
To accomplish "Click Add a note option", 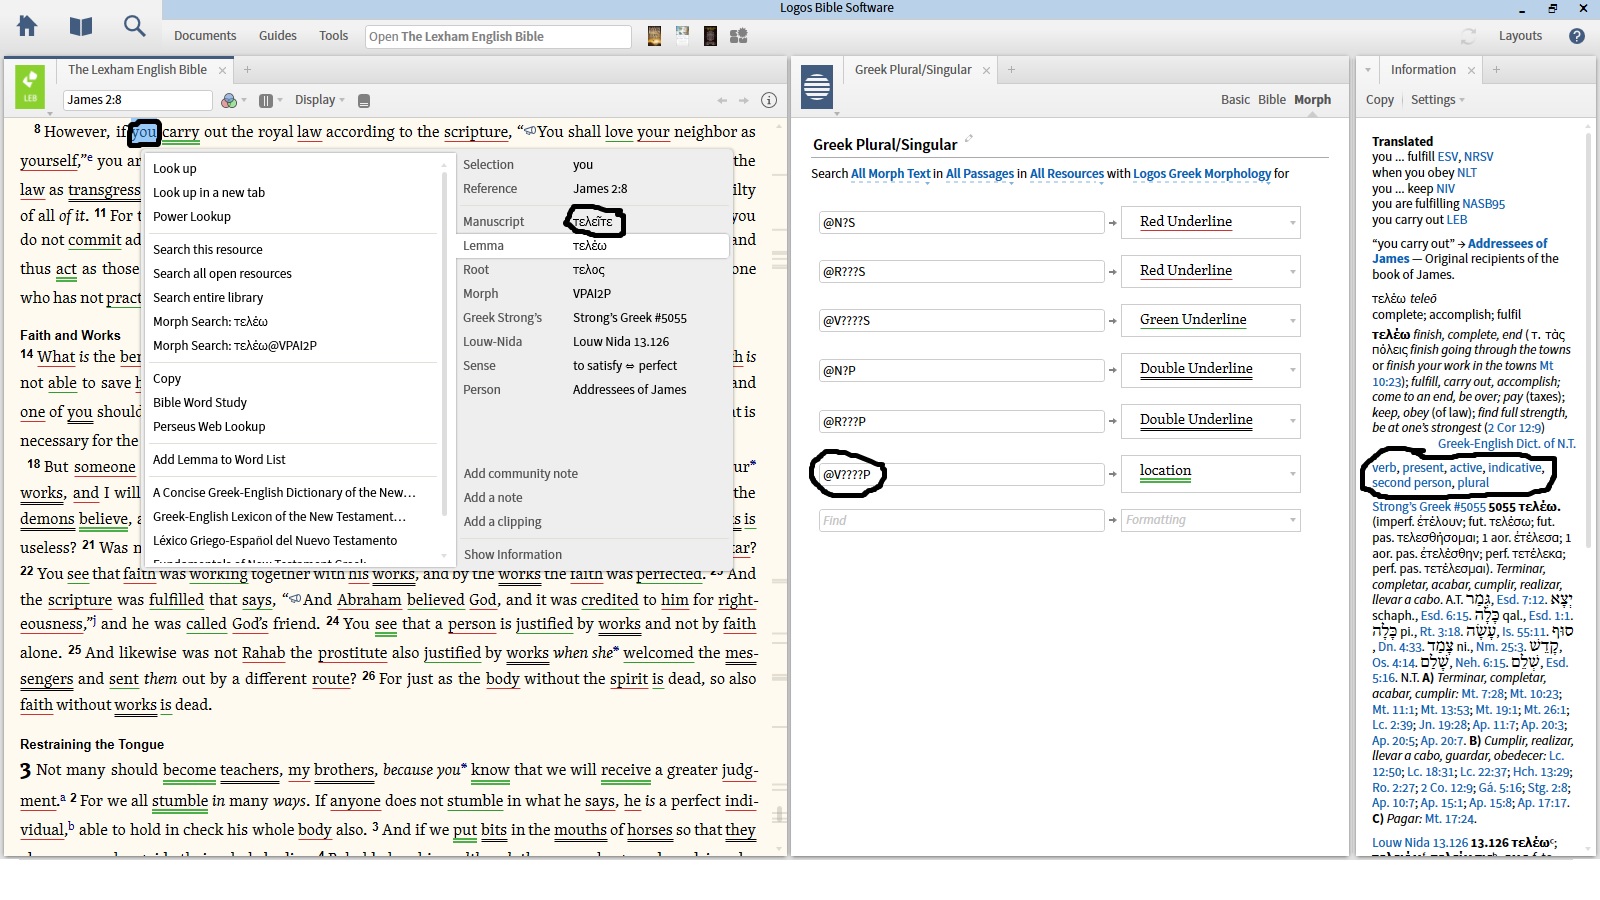I will [x=493, y=498].
